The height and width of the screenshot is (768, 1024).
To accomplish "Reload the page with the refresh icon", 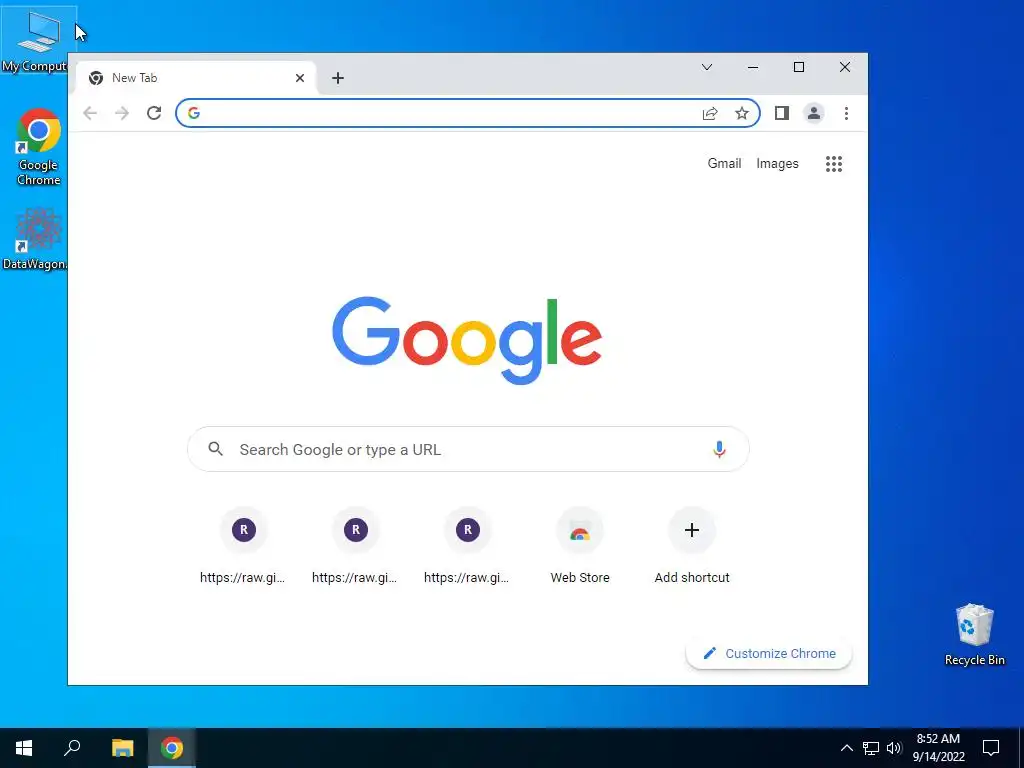I will click(154, 113).
